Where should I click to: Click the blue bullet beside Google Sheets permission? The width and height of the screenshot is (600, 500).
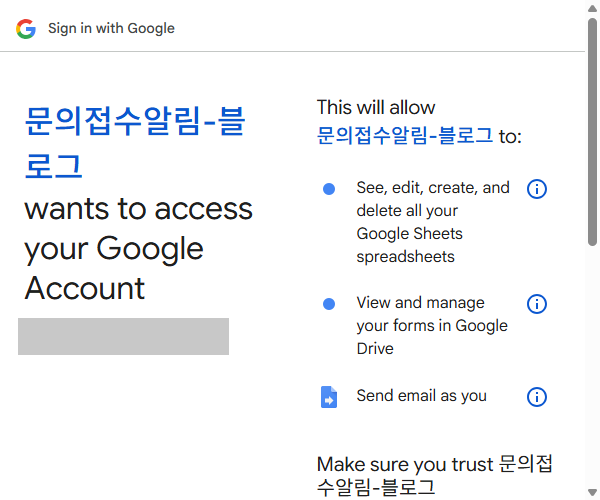tap(329, 189)
